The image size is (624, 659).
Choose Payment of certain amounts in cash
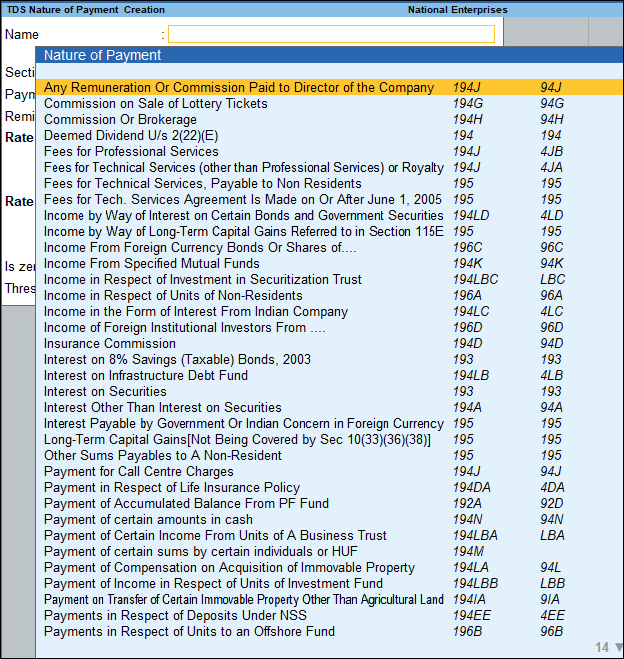(x=329, y=519)
